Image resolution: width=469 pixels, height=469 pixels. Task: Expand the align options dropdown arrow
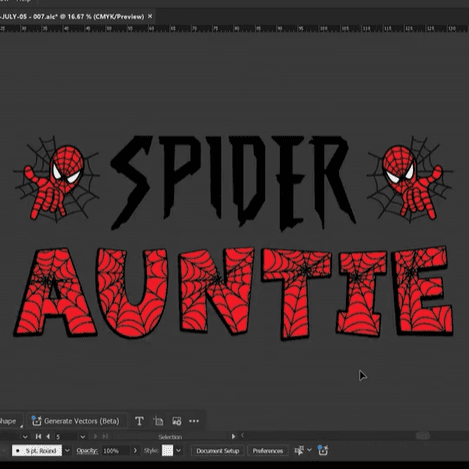309,450
